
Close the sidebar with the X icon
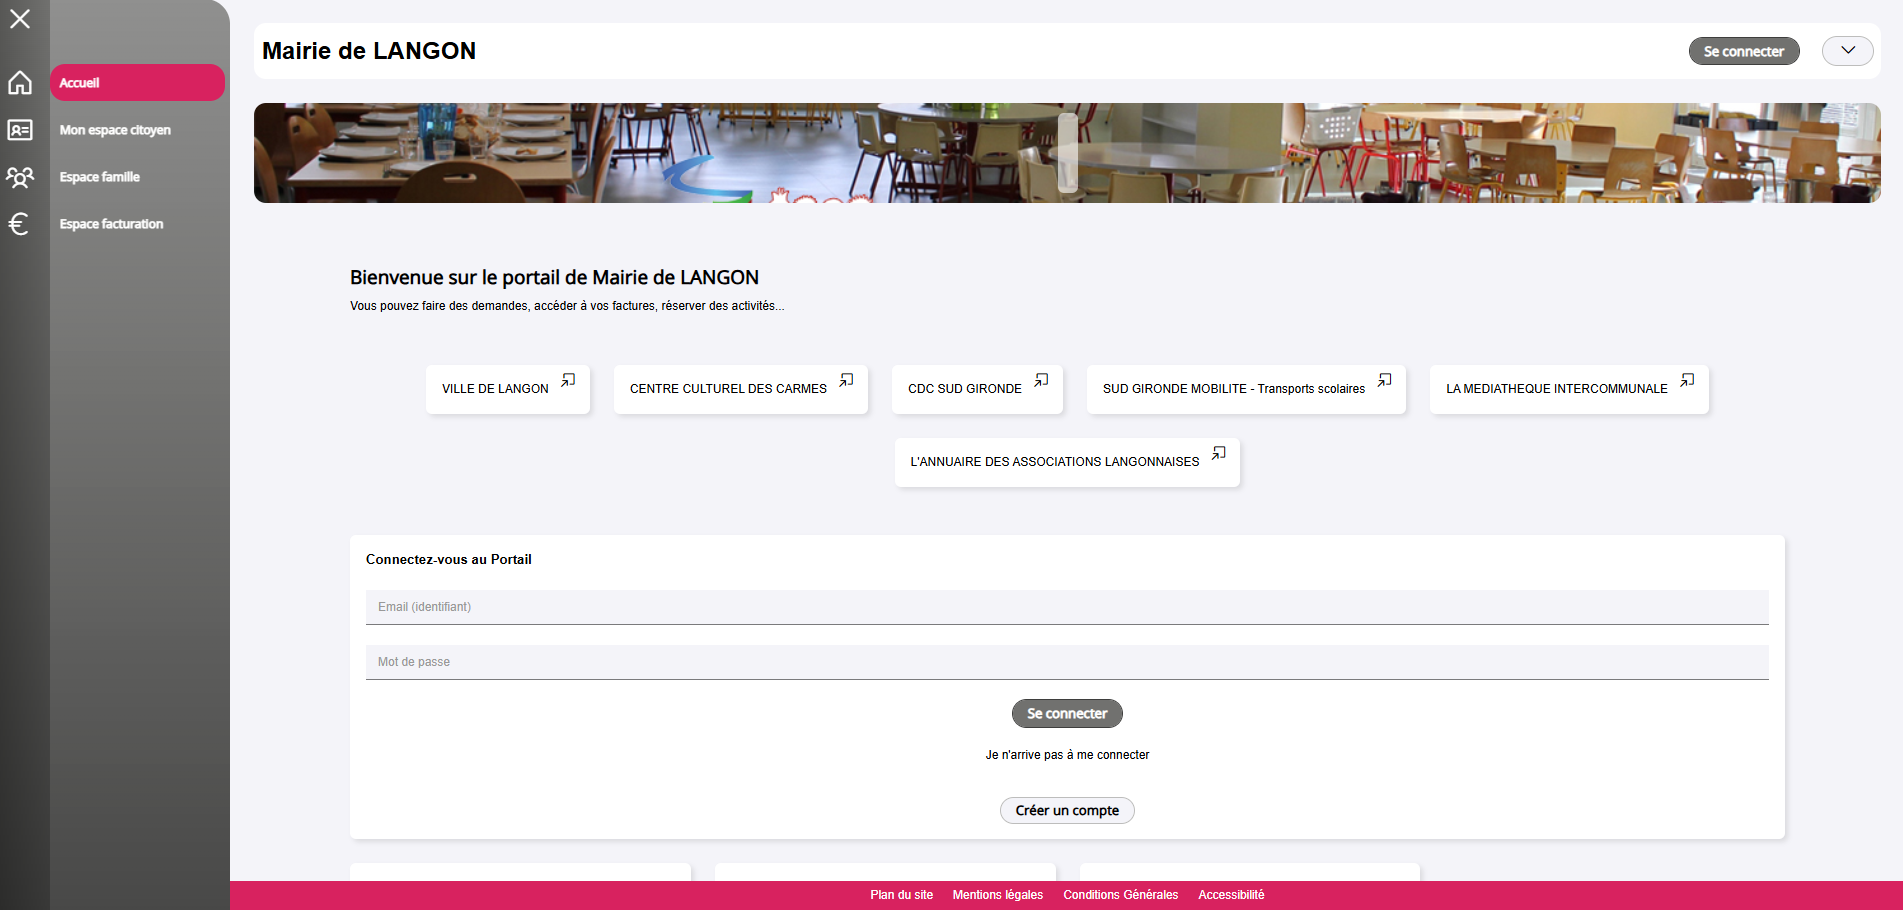(x=20, y=19)
